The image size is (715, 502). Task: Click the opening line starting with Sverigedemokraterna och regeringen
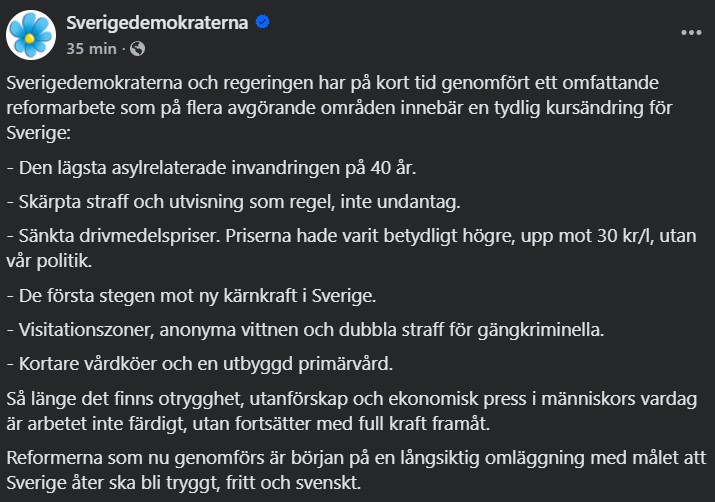point(332,83)
